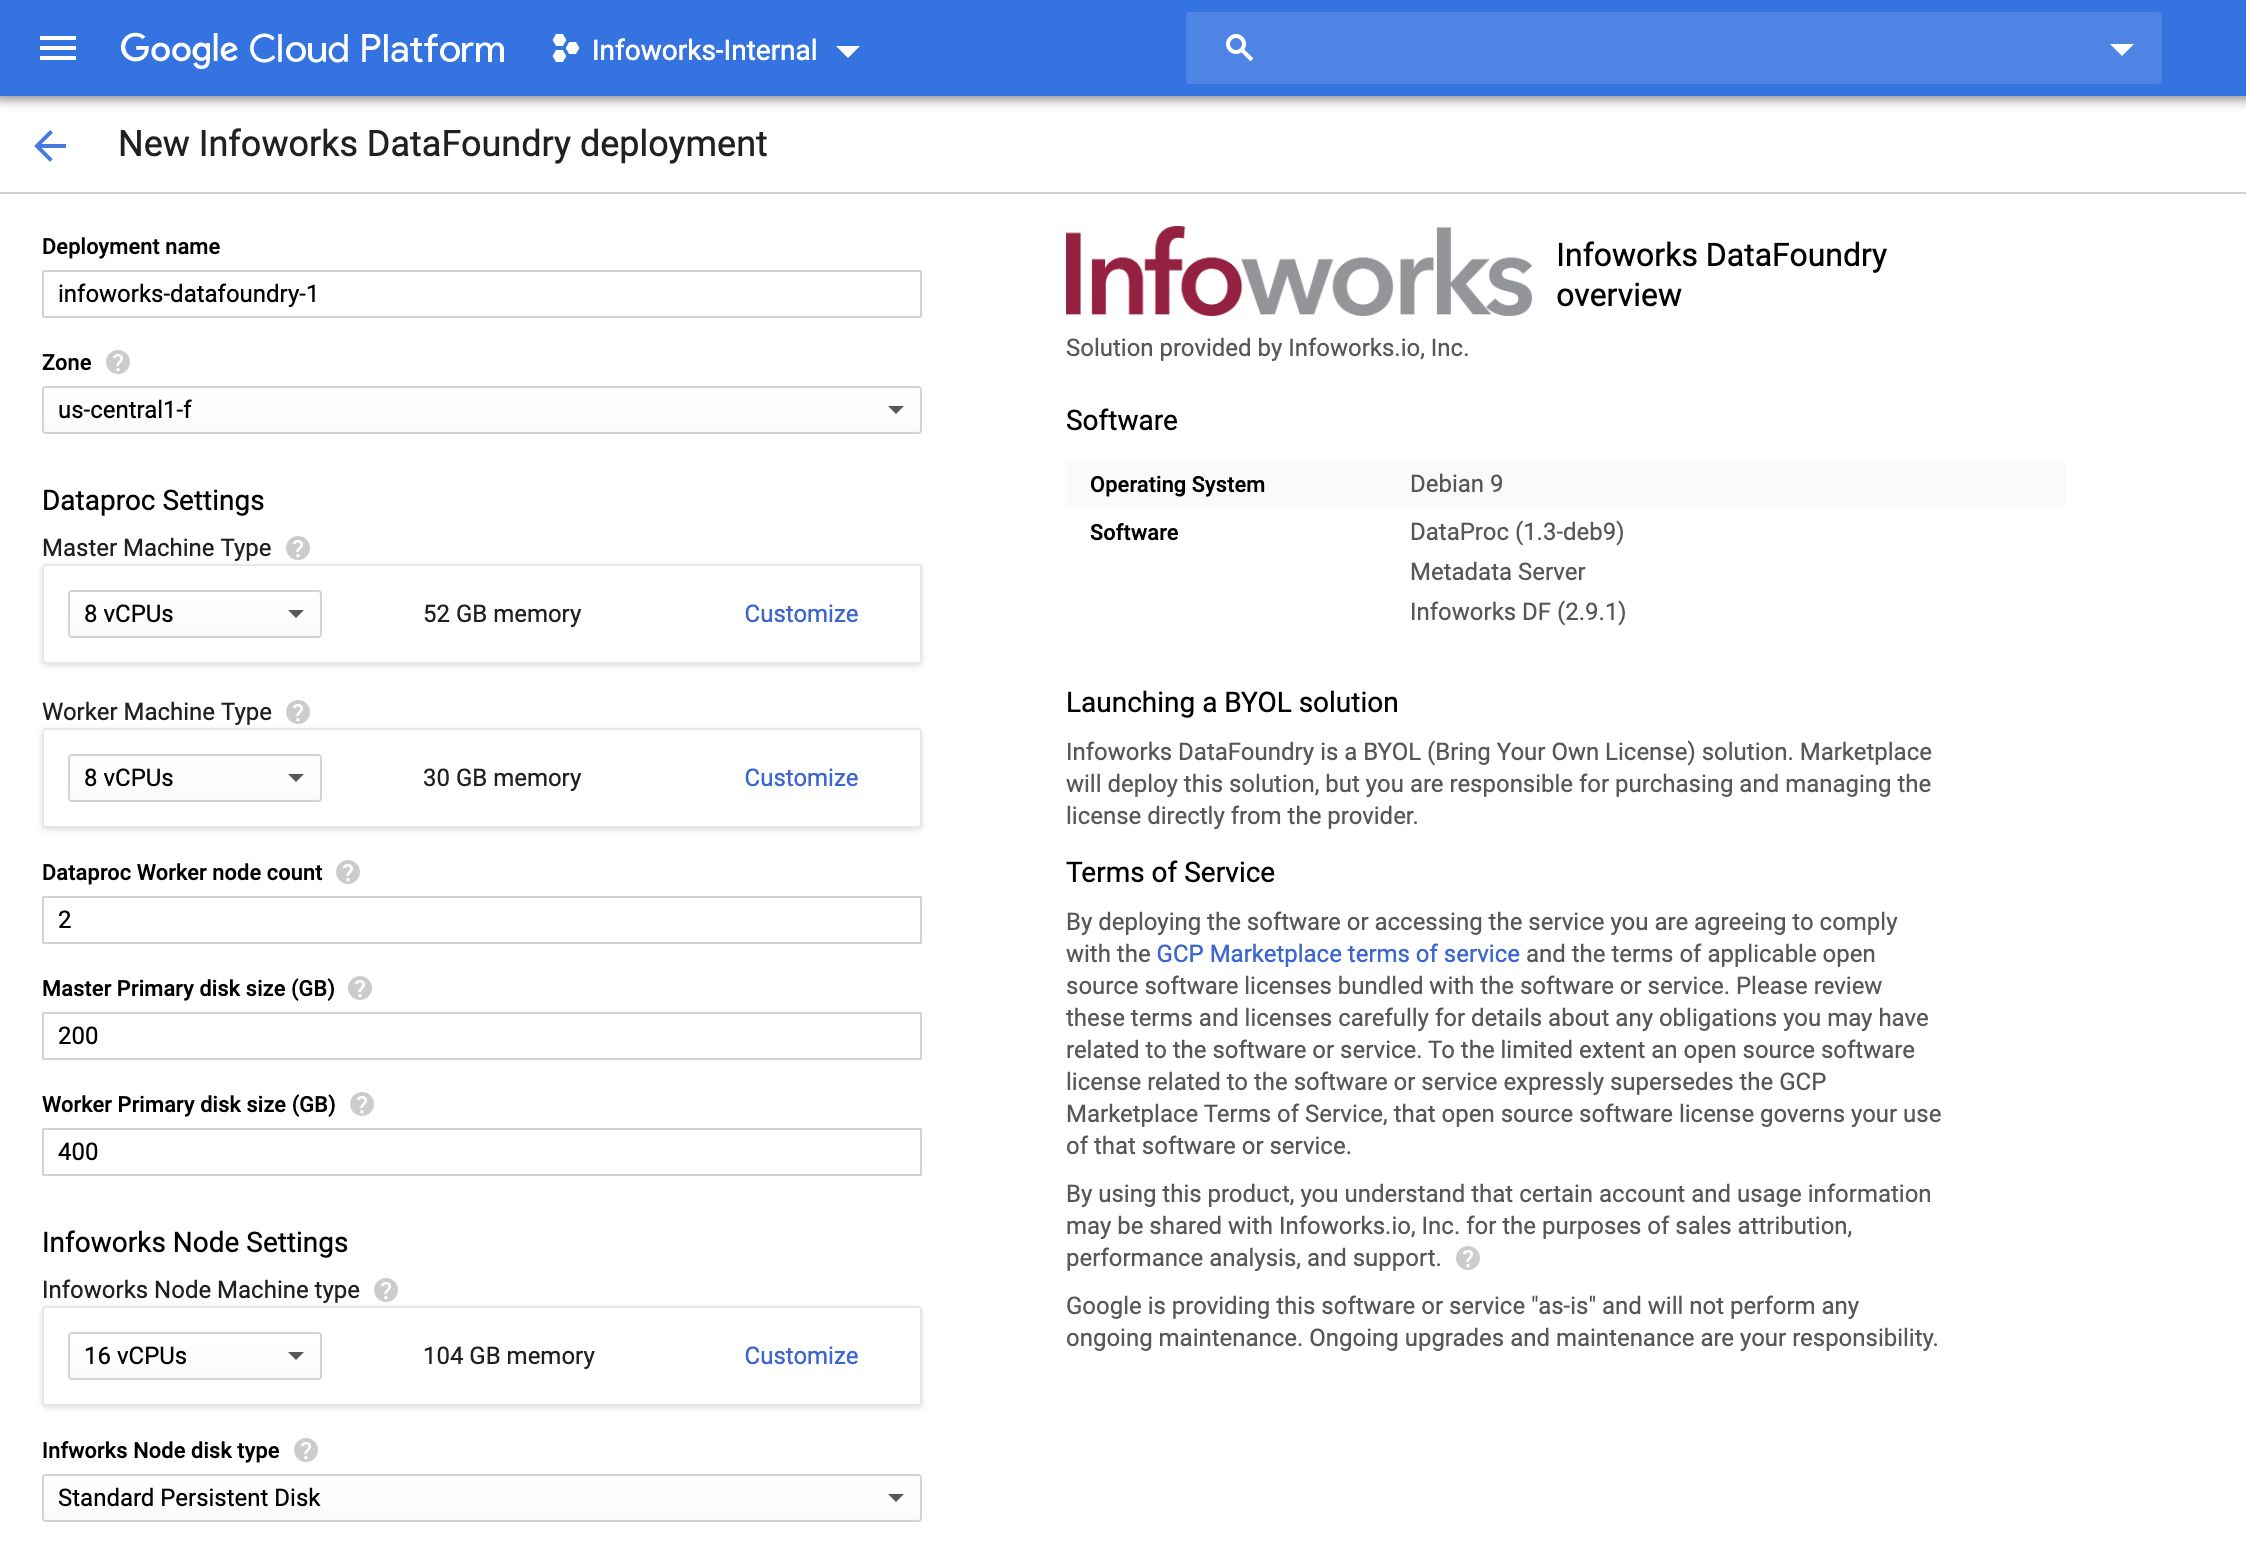This screenshot has width=2246, height=1542.
Task: Click the 'Metadata Server' software entry
Action: point(1497,572)
